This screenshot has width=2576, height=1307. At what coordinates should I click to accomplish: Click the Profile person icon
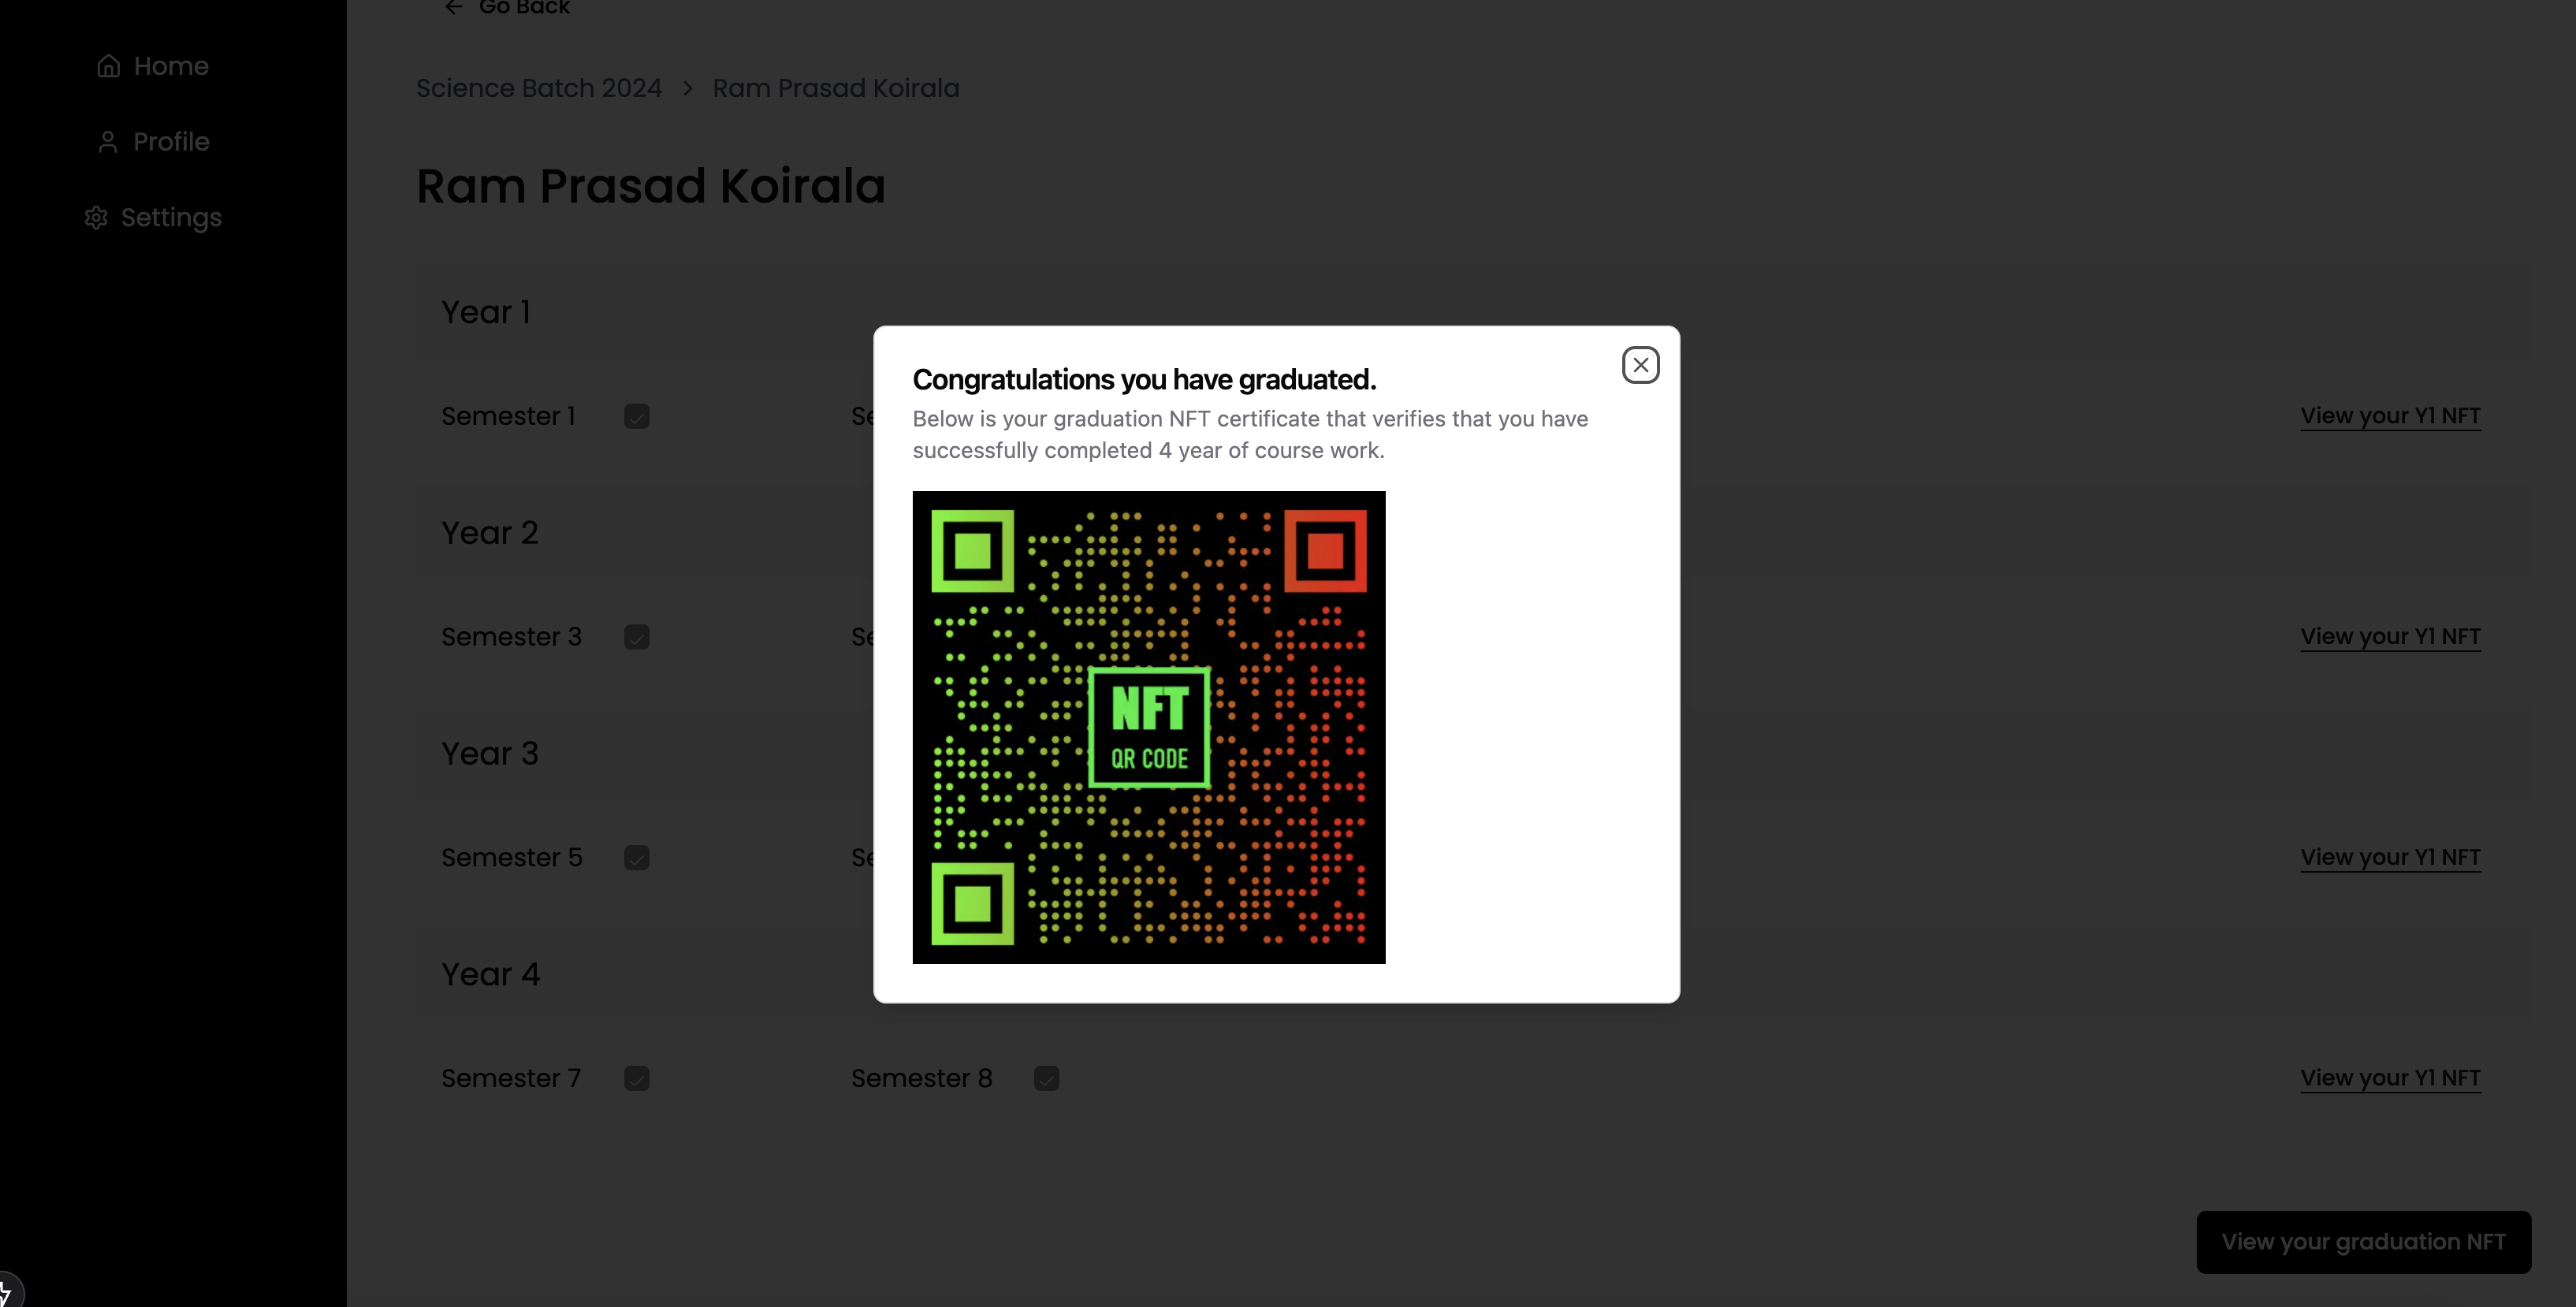point(108,142)
